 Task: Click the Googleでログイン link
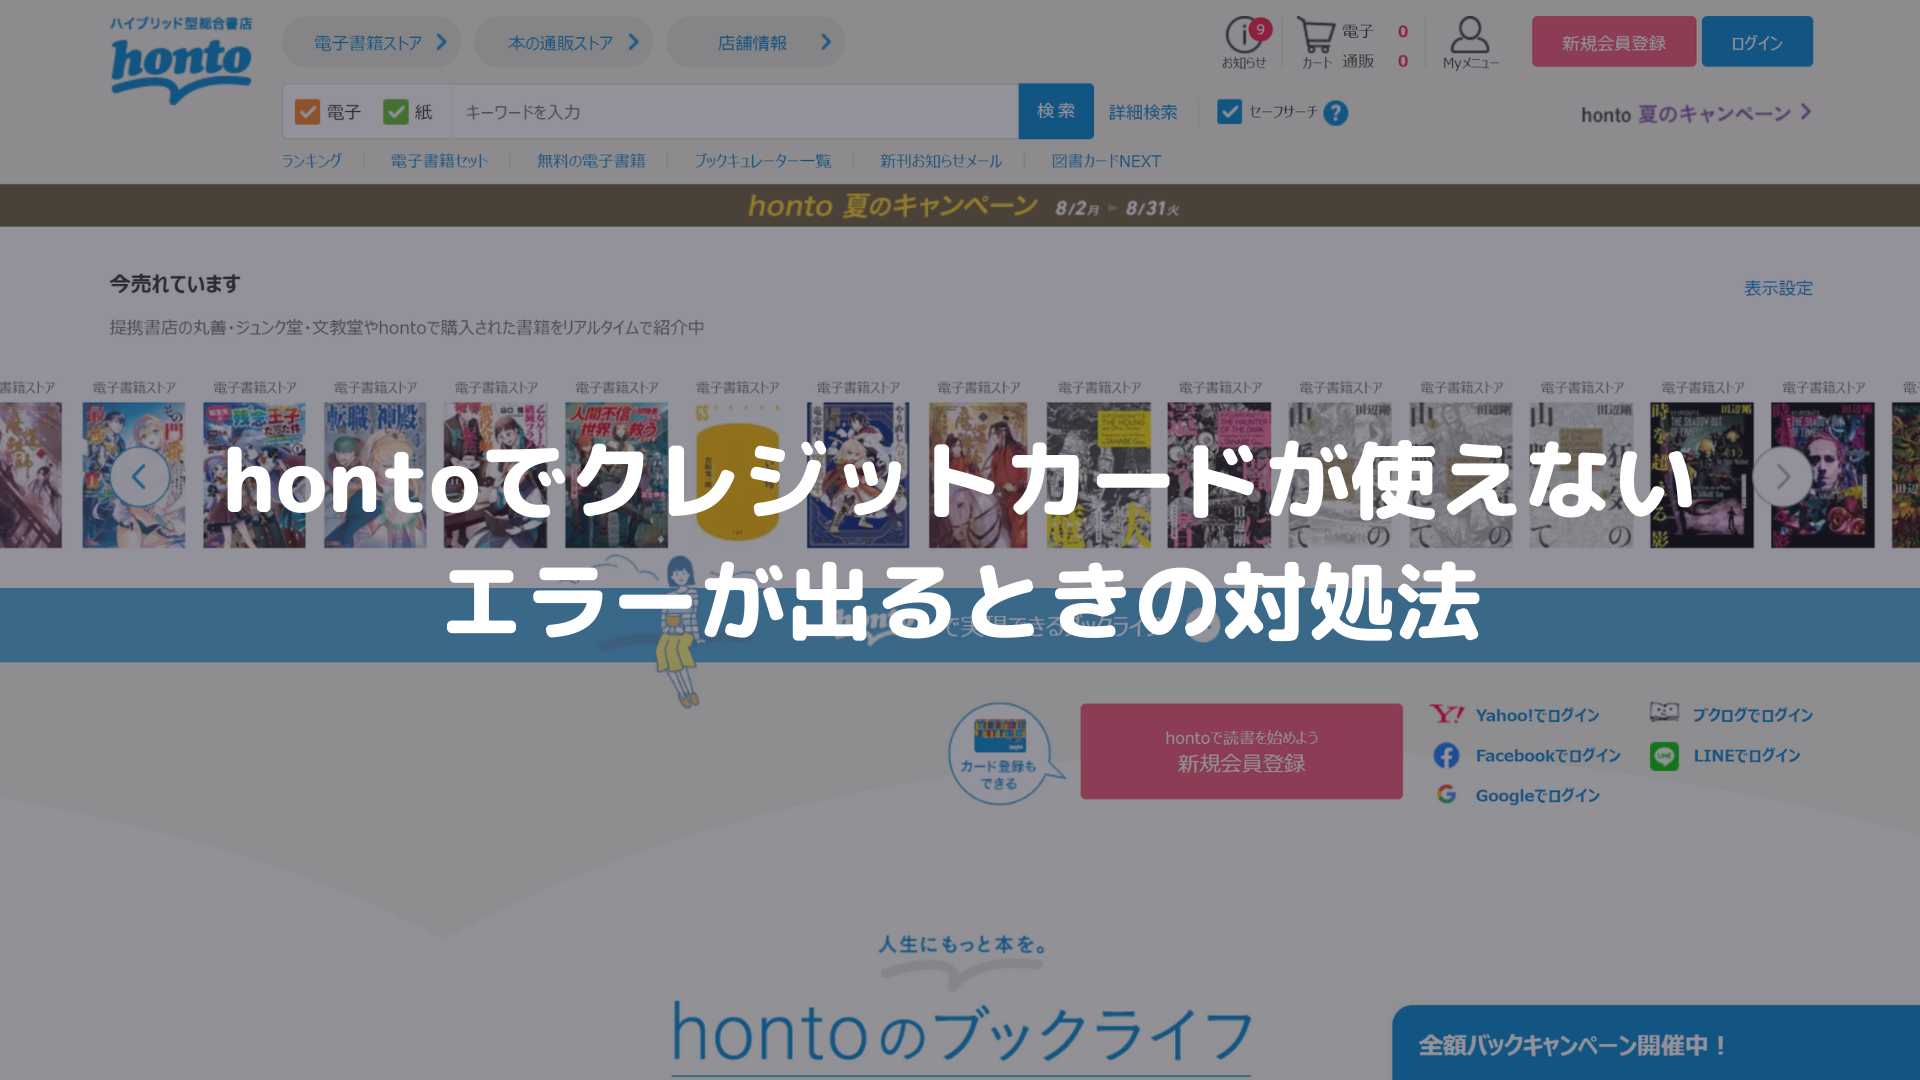click(1538, 796)
